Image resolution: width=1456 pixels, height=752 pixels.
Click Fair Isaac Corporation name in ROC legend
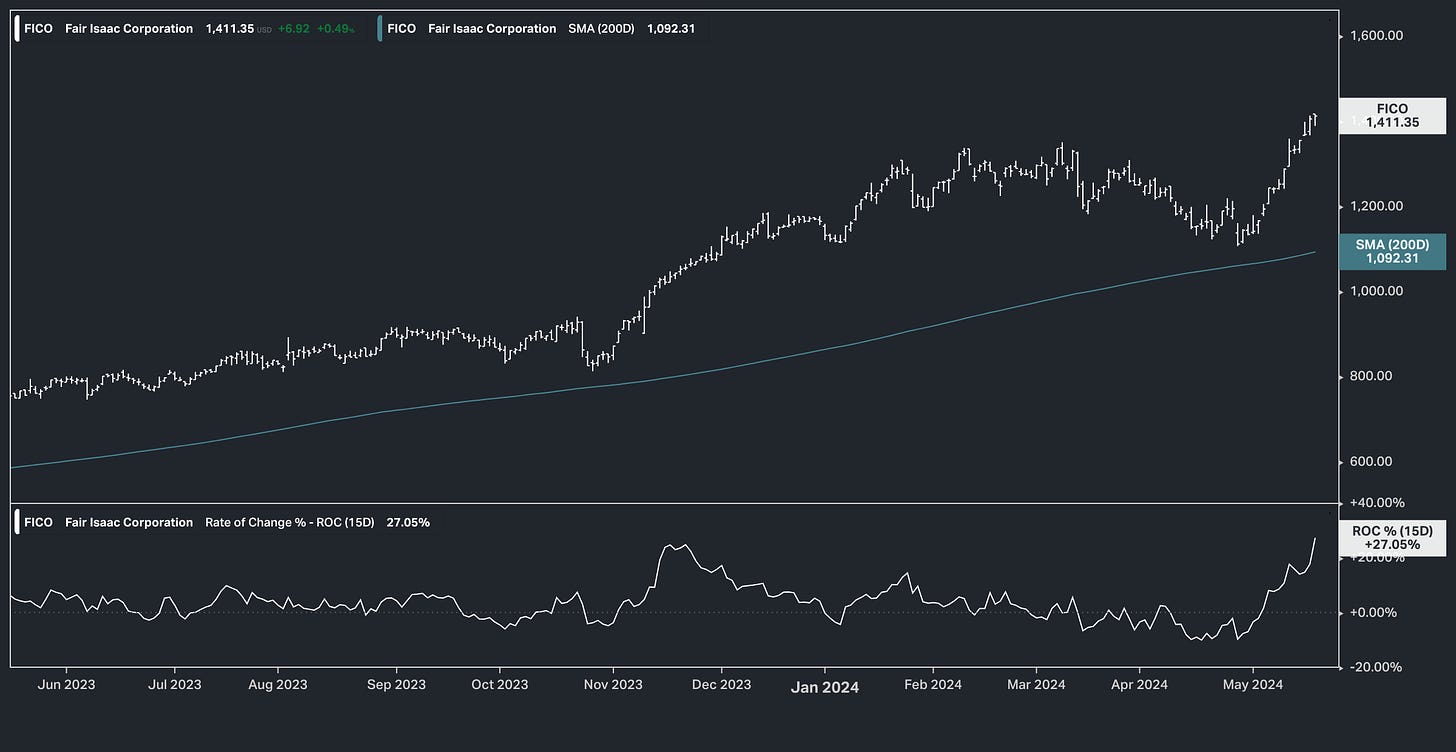[129, 522]
